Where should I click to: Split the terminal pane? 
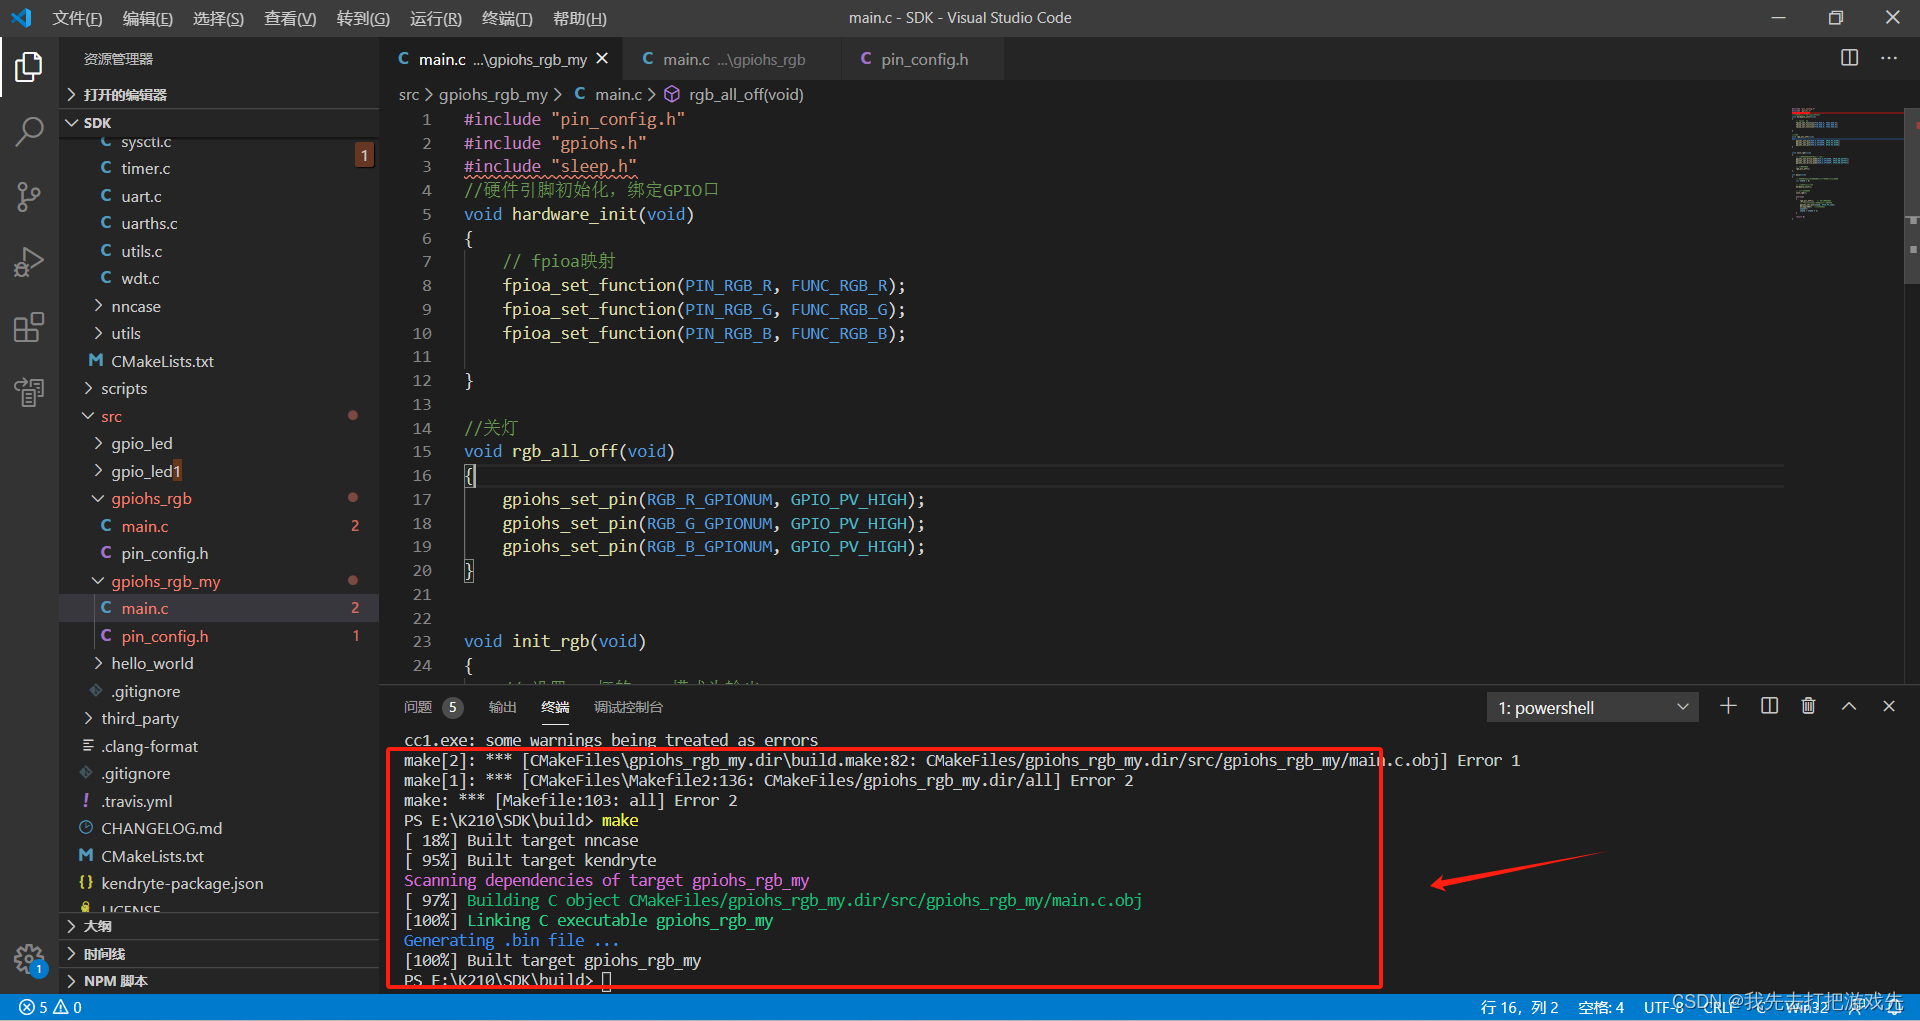pyautogui.click(x=1769, y=706)
